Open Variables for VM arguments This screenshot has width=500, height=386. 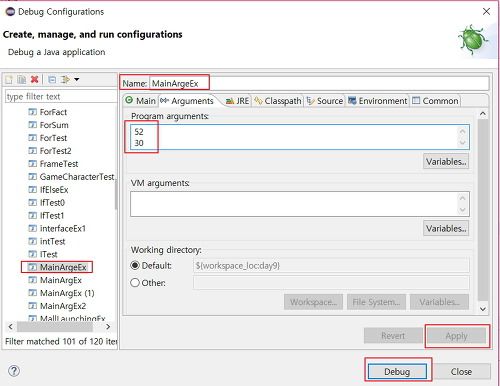pos(446,229)
